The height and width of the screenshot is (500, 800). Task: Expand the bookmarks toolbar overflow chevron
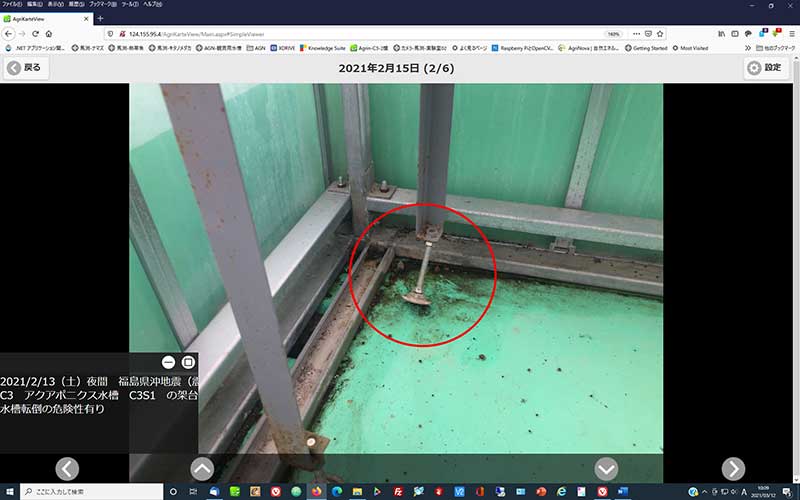click(749, 47)
